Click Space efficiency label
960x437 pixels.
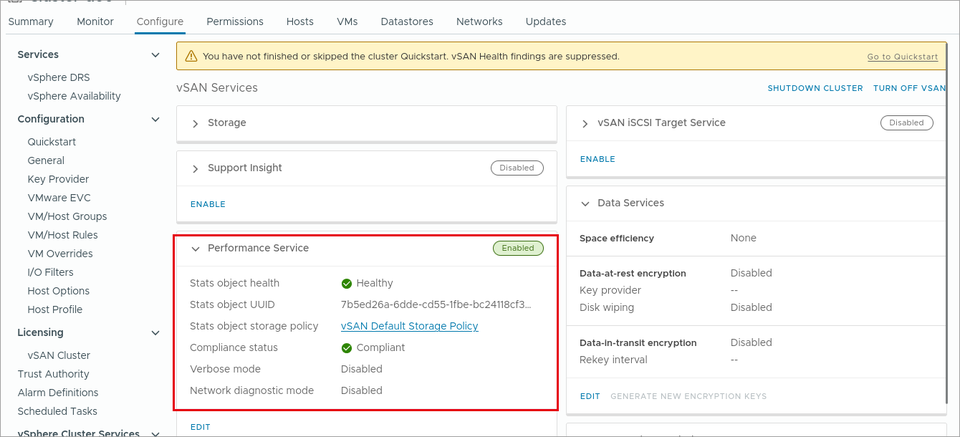tap(617, 238)
